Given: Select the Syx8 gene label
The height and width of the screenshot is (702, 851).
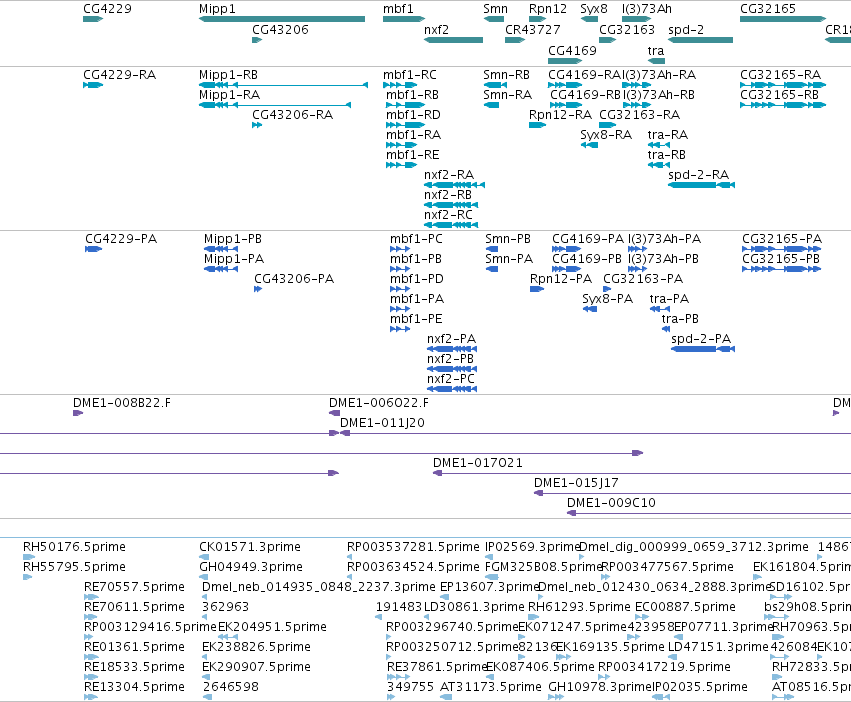Looking at the screenshot, I should [594, 9].
